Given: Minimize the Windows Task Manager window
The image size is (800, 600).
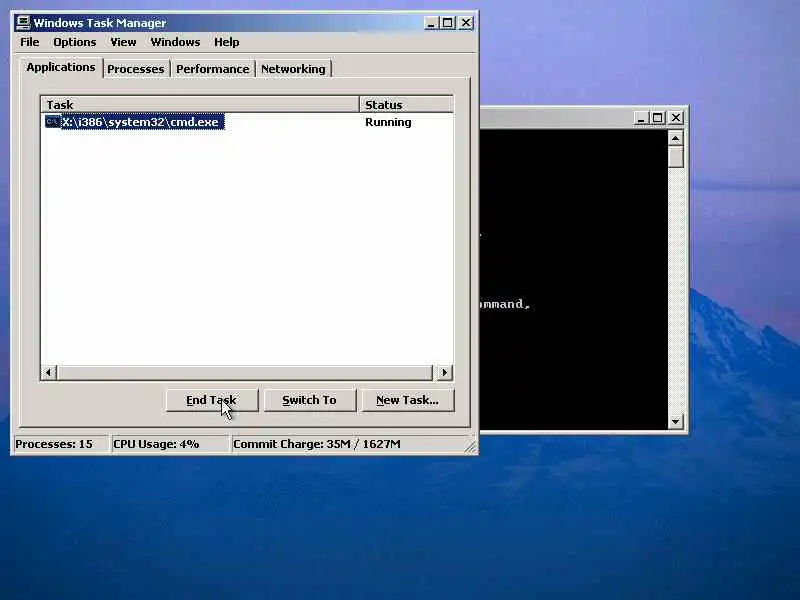Looking at the screenshot, I should coord(431,23).
